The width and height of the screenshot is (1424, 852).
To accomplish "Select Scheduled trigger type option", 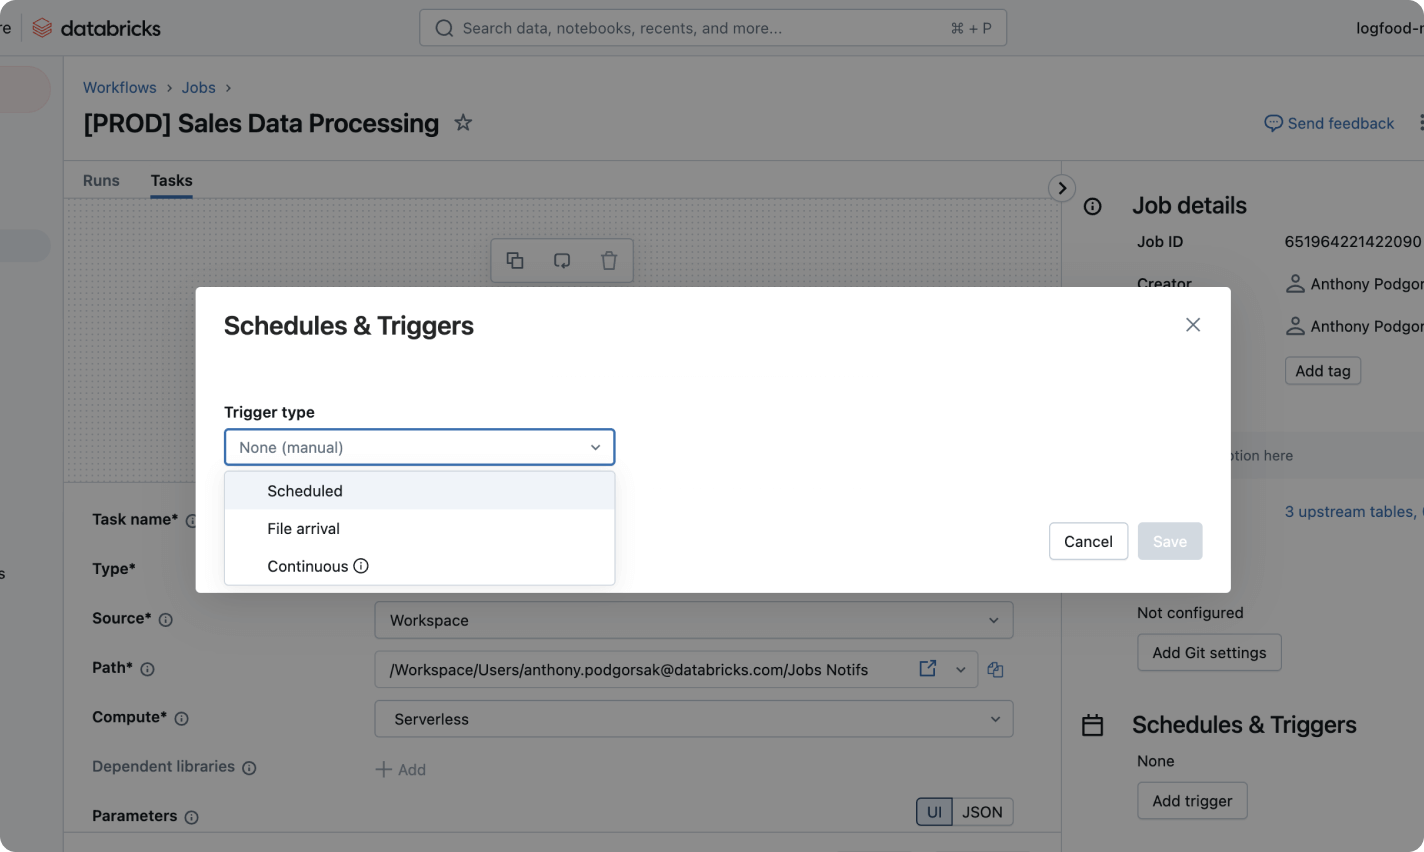I will coord(305,491).
